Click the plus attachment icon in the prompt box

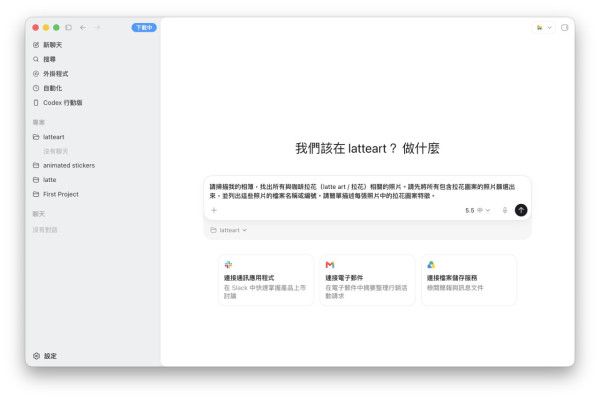click(x=214, y=210)
